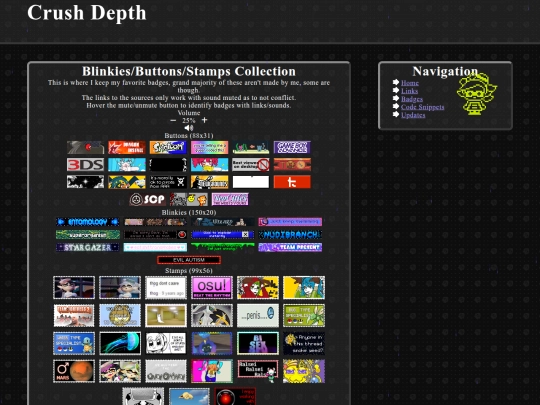Click the Evil Autism blinkie

pos(189,260)
